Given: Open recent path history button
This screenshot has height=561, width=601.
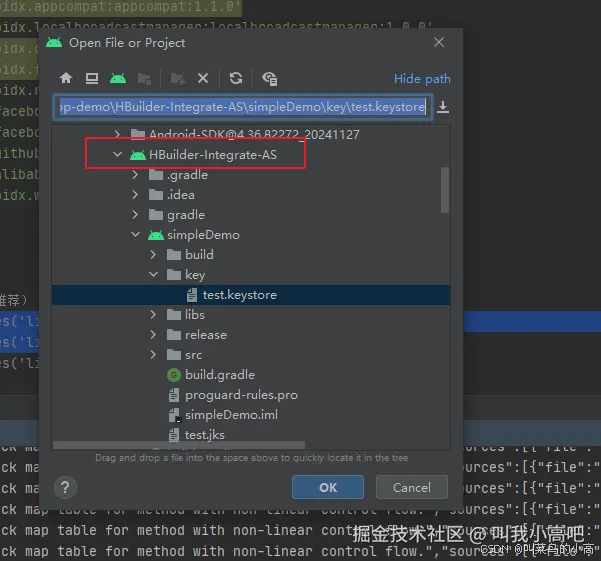Looking at the screenshot, I should [x=443, y=107].
